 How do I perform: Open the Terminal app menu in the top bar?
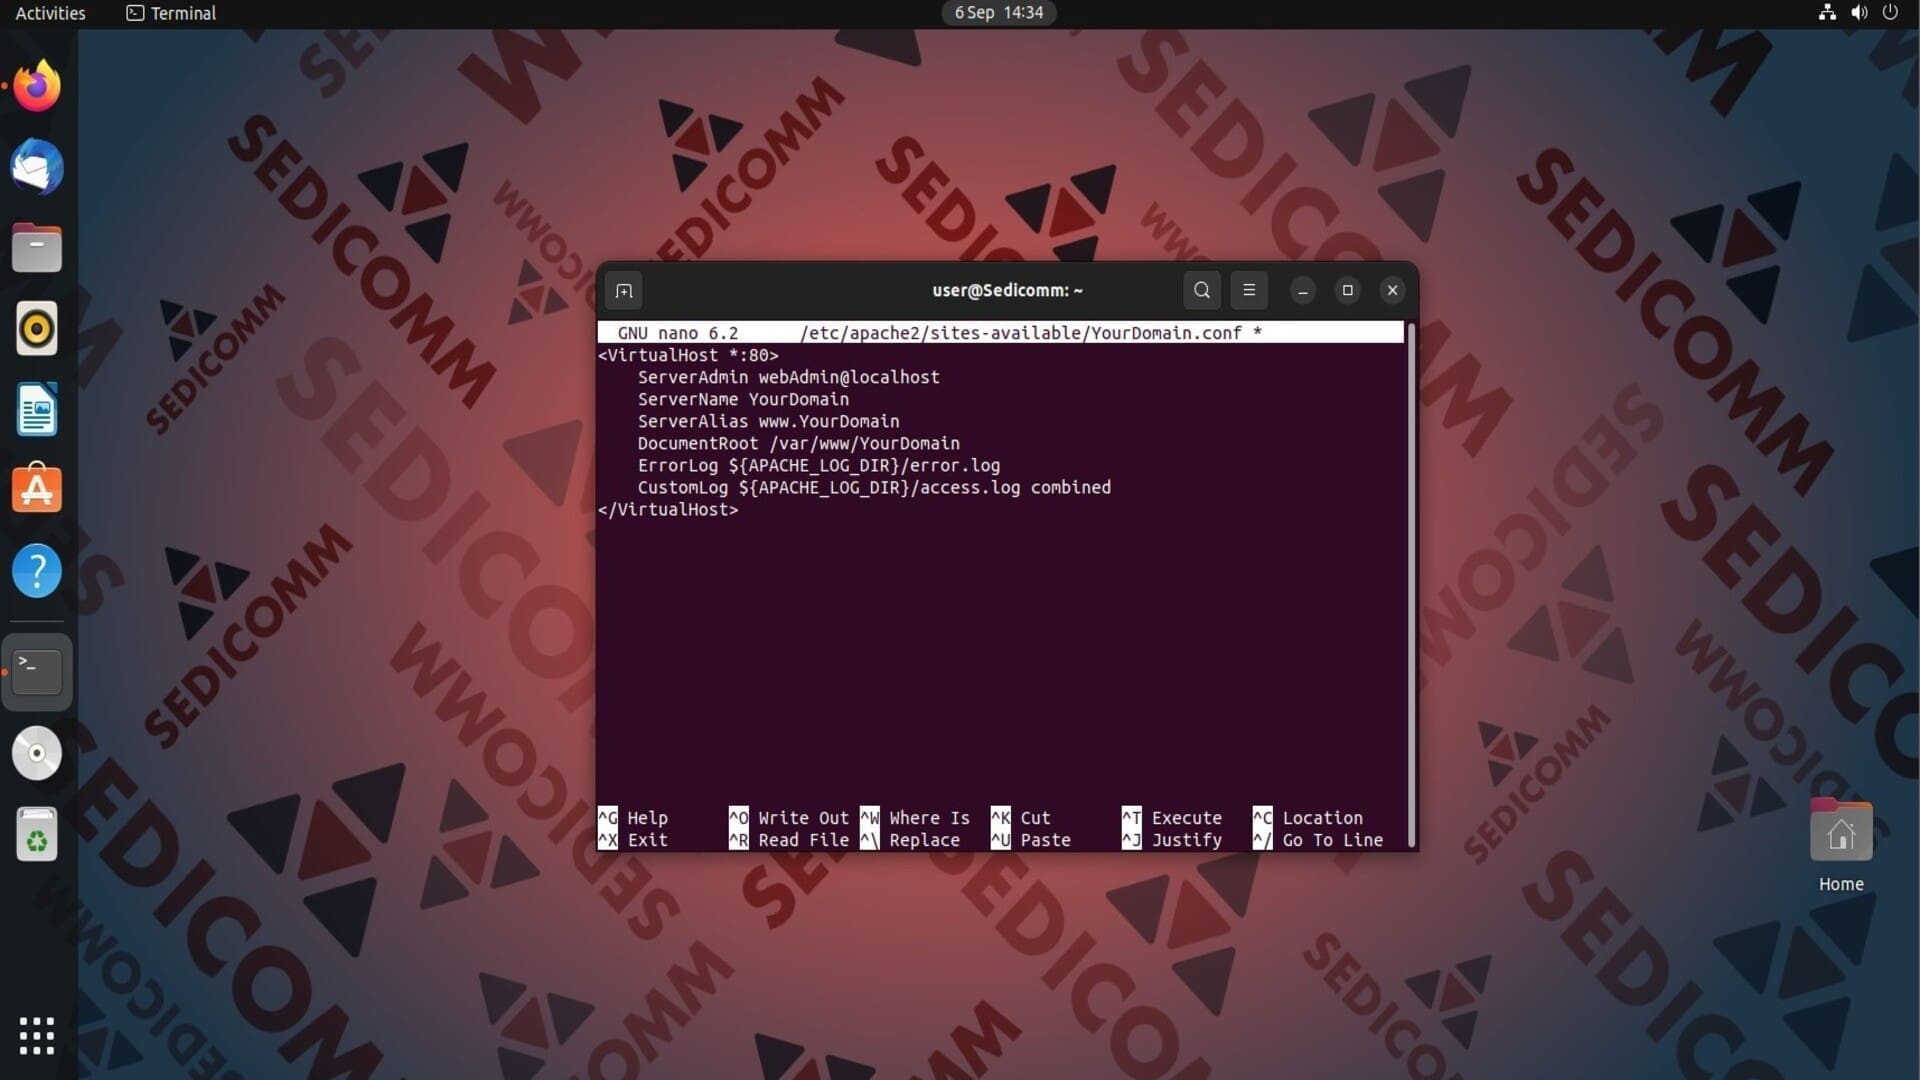click(171, 13)
